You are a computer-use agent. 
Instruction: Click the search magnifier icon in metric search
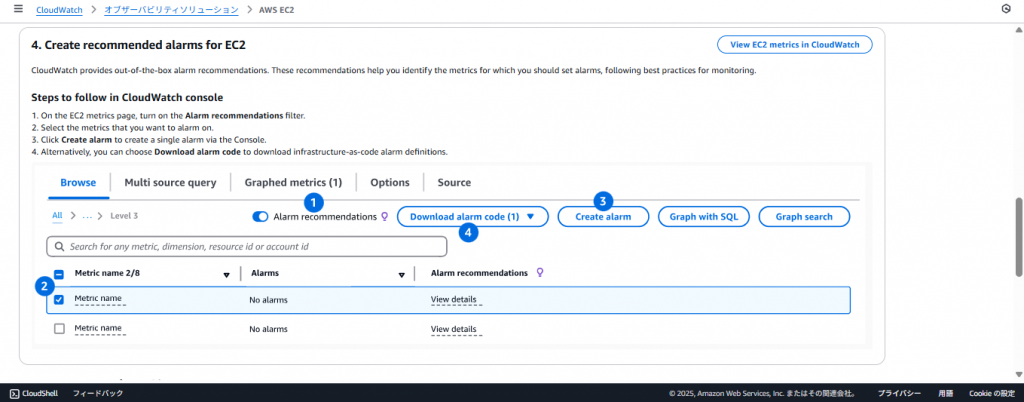click(61, 246)
